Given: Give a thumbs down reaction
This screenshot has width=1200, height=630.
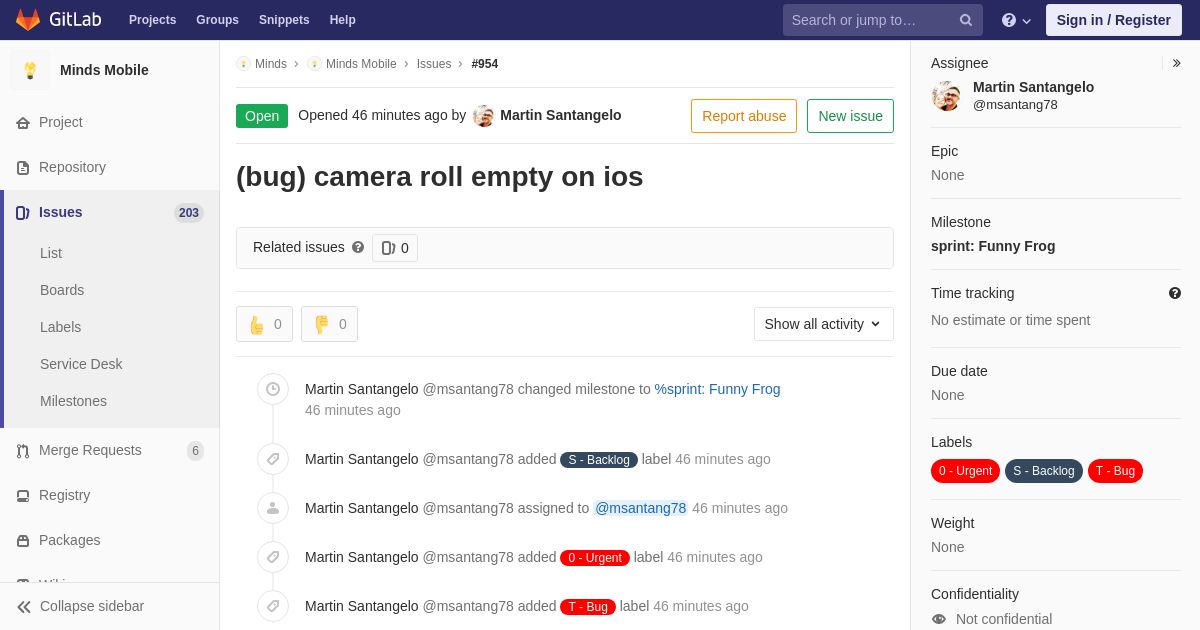Looking at the screenshot, I should 329,324.
